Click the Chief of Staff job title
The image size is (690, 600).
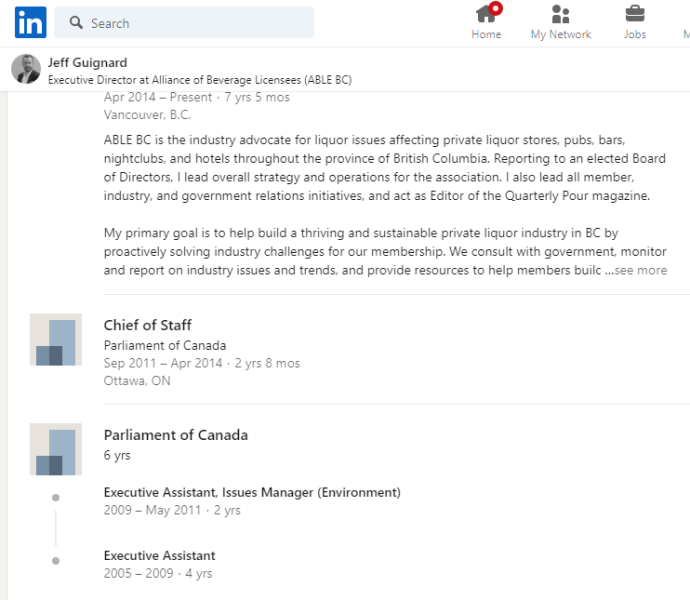click(147, 325)
